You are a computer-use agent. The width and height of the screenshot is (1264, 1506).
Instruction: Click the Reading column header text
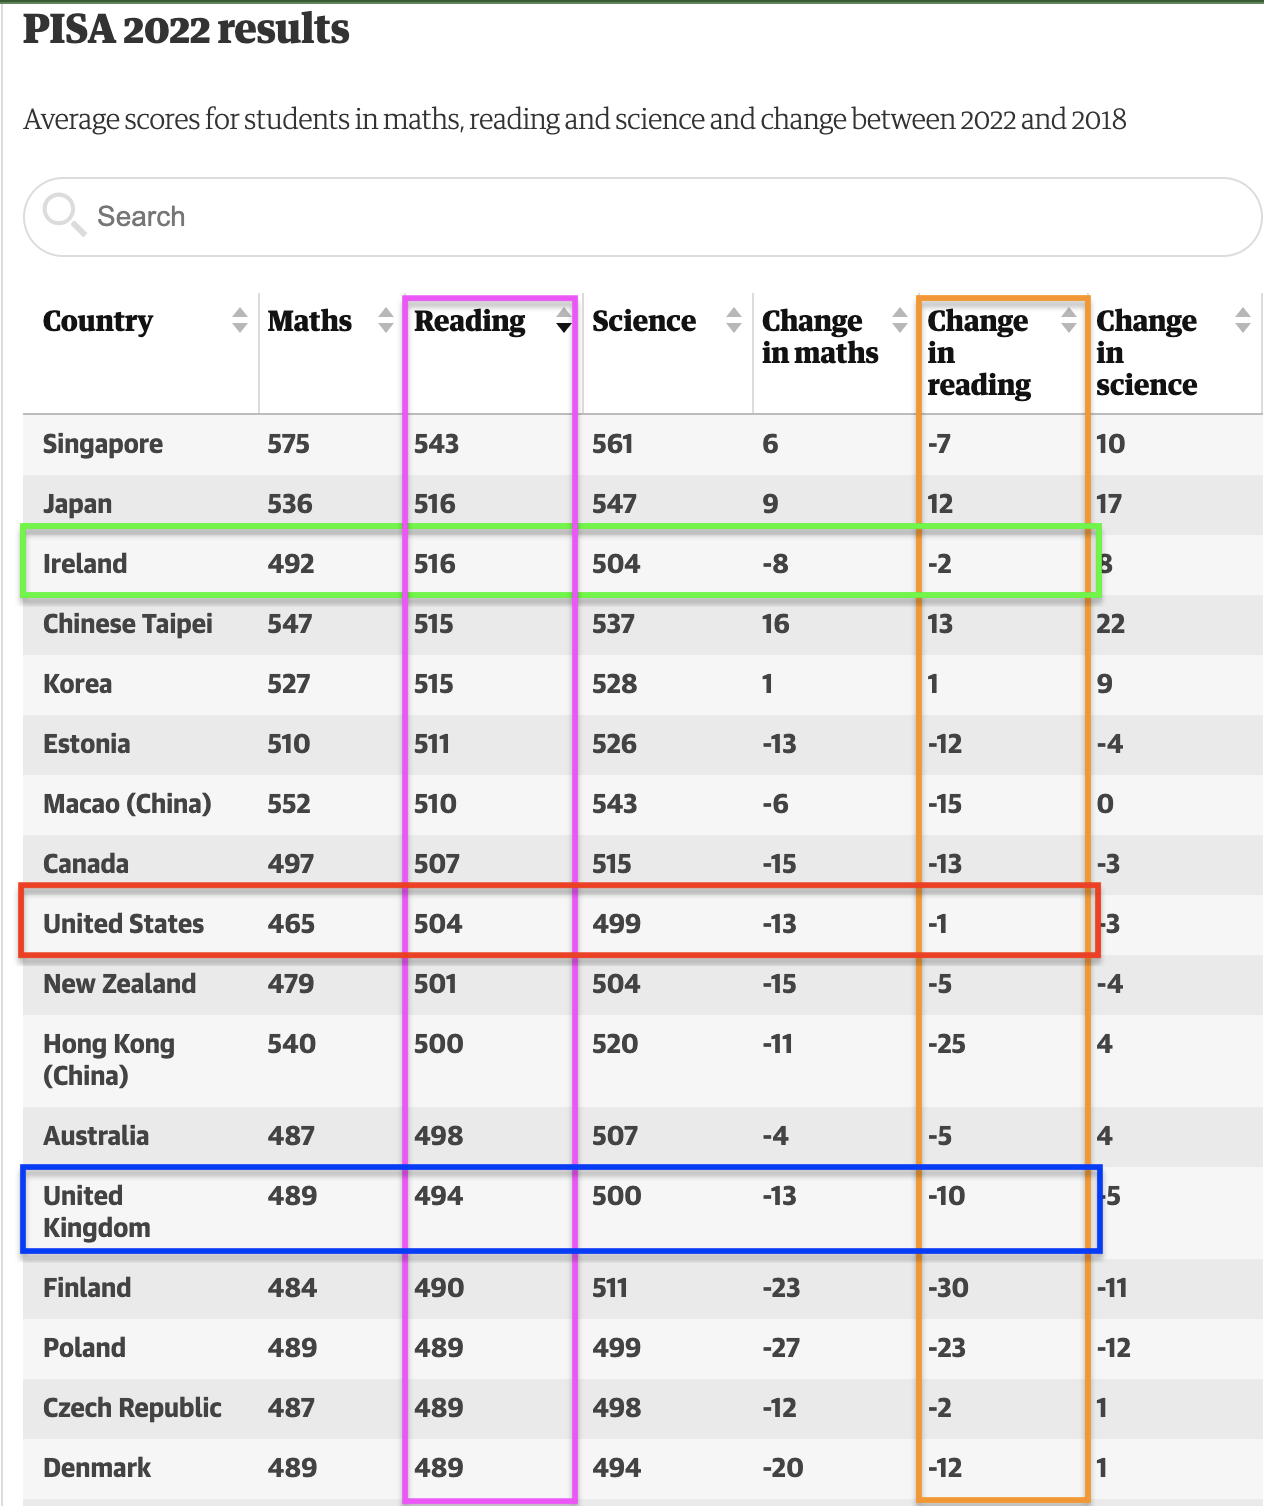469,321
